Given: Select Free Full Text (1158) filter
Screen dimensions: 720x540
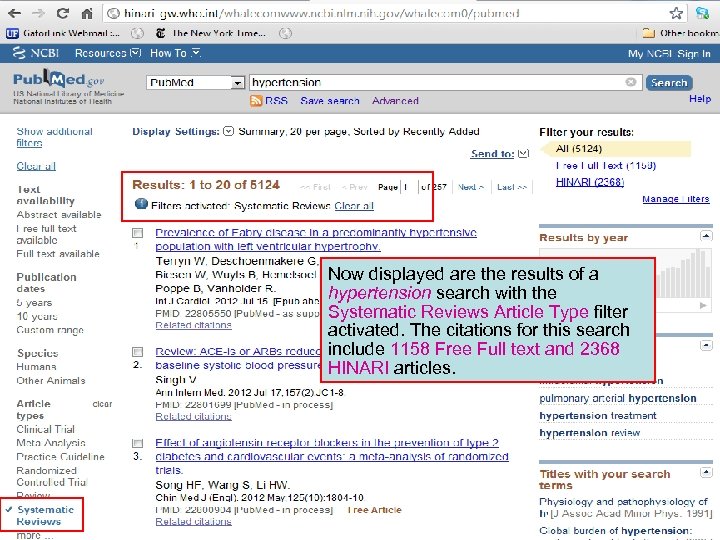Looking at the screenshot, I should click(x=606, y=165).
